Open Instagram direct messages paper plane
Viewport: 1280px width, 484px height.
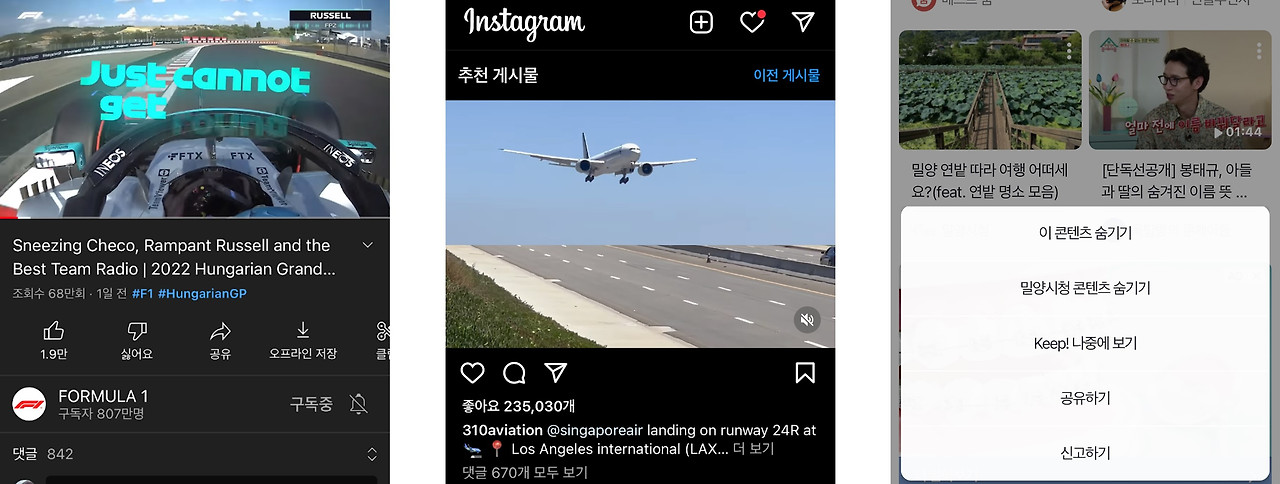pos(803,22)
